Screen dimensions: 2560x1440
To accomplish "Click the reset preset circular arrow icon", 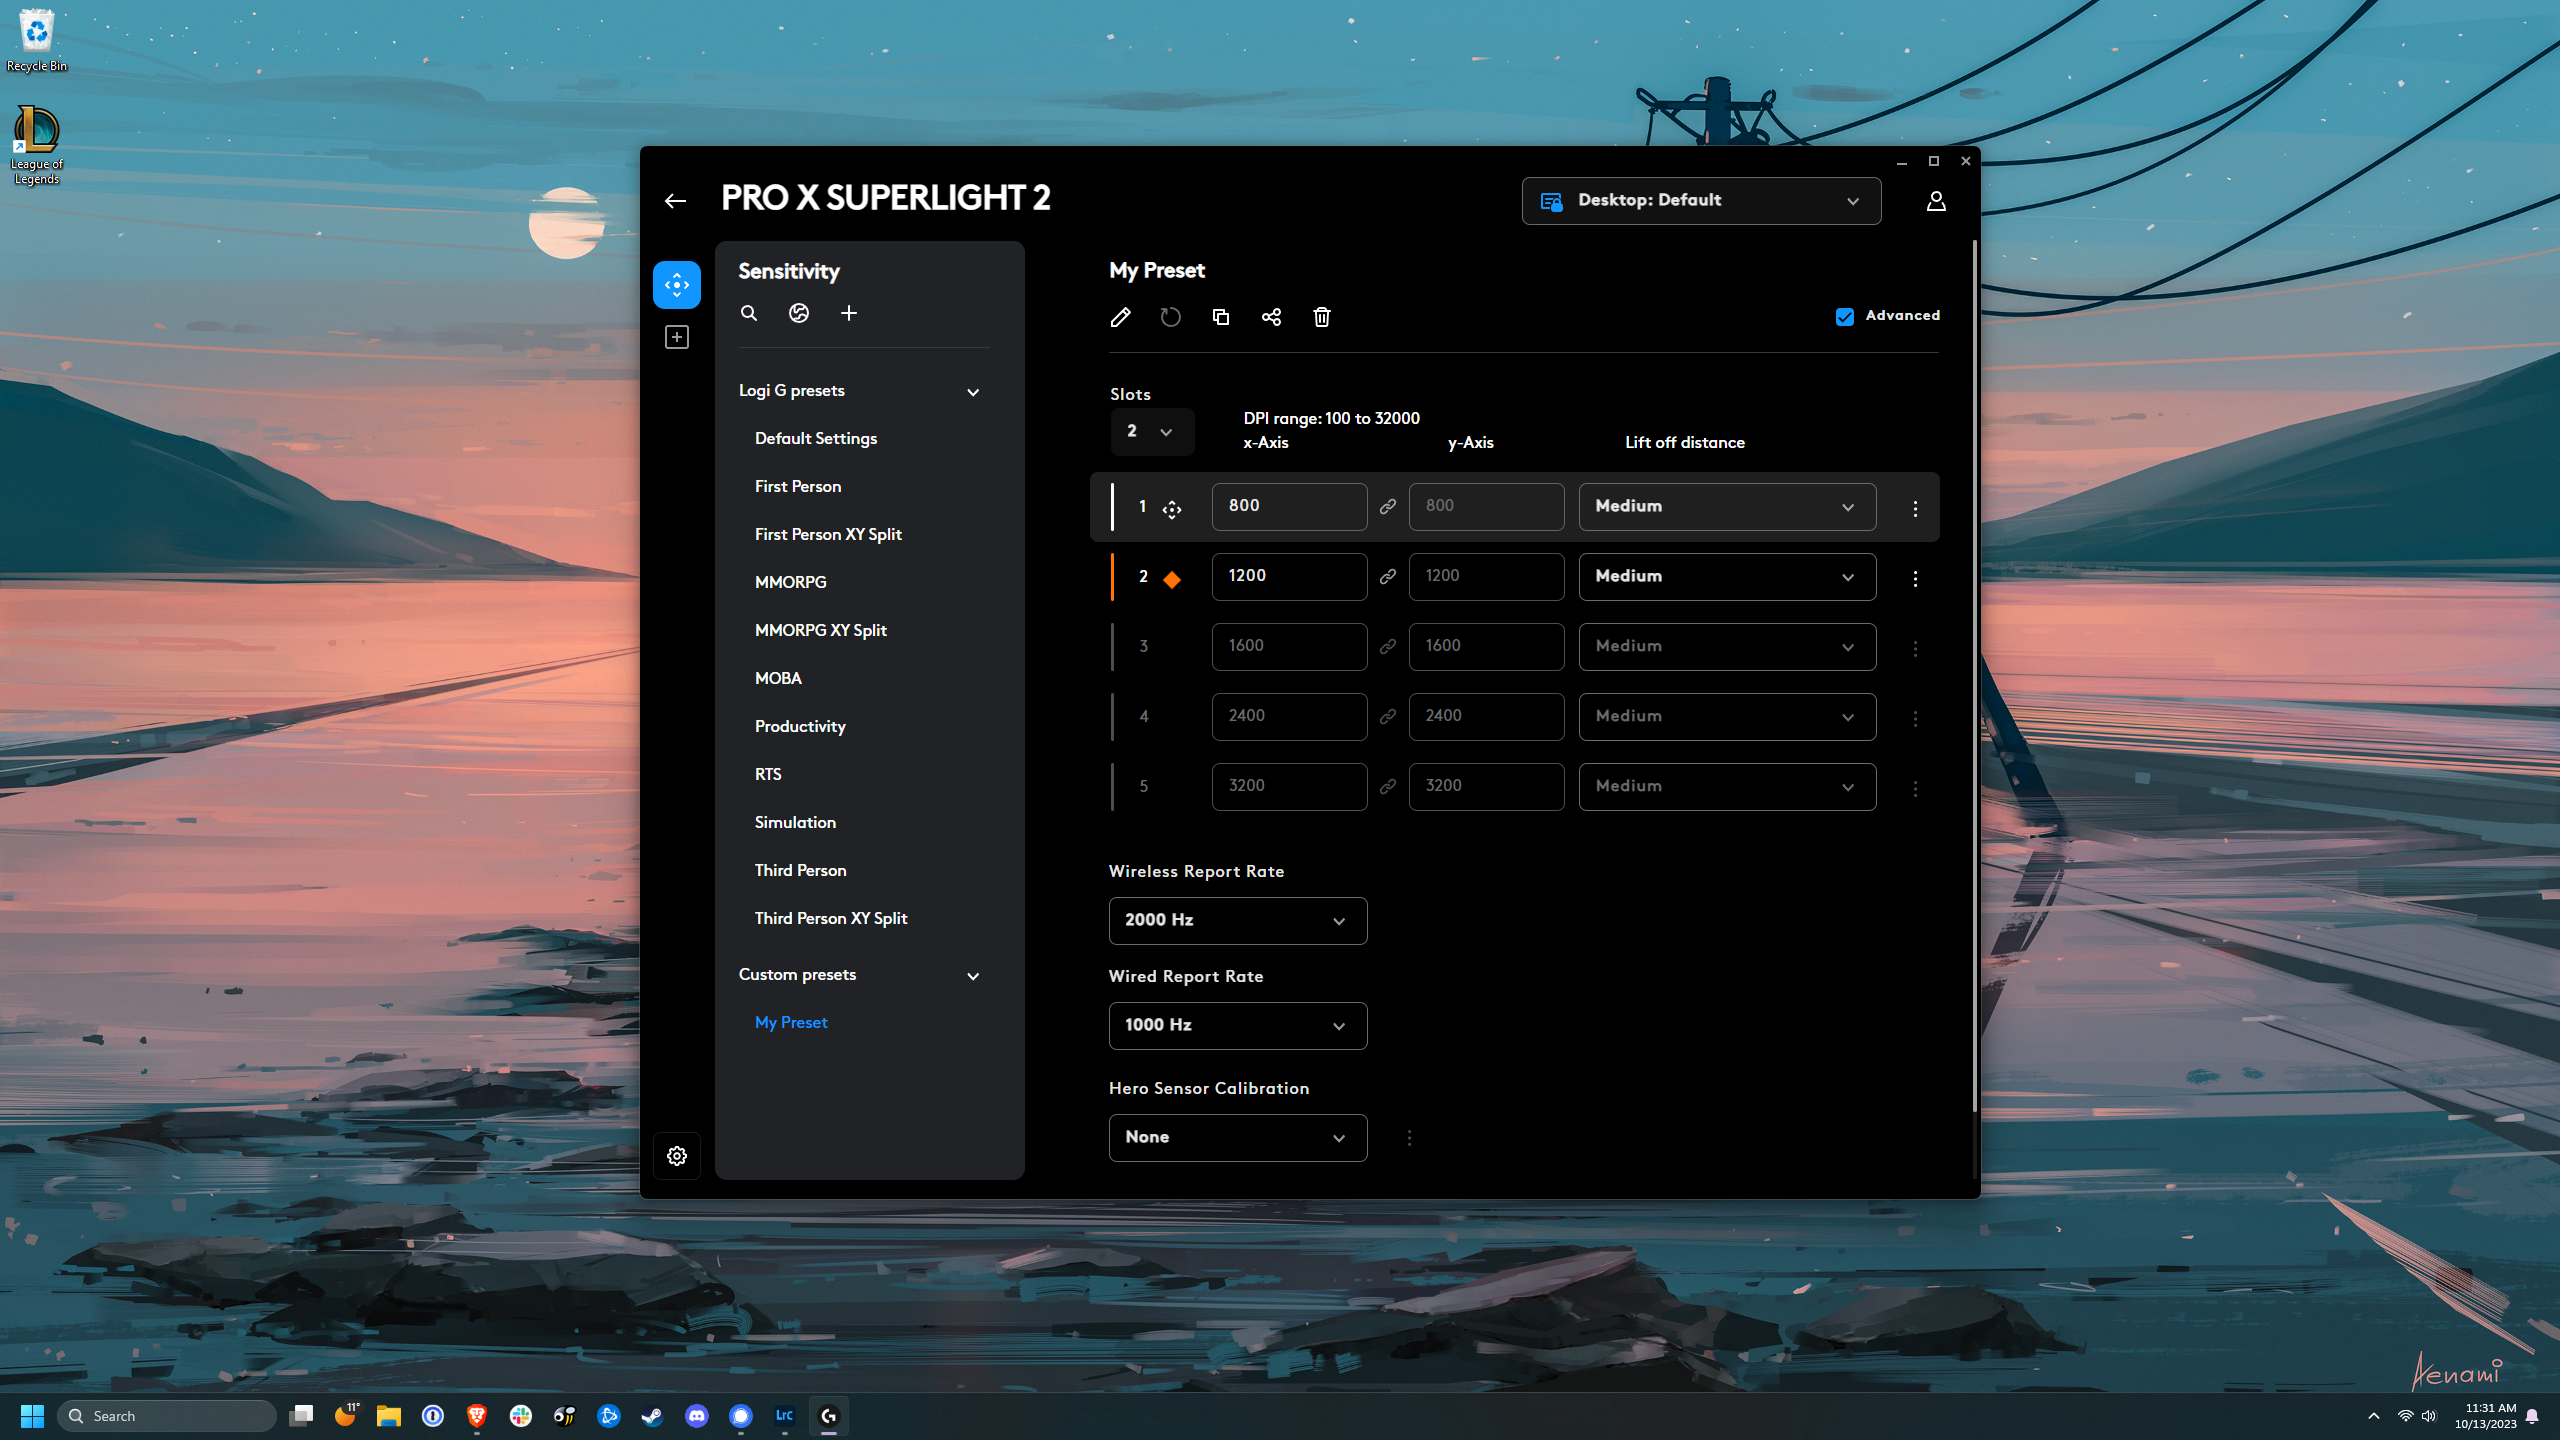I will pos(1170,317).
